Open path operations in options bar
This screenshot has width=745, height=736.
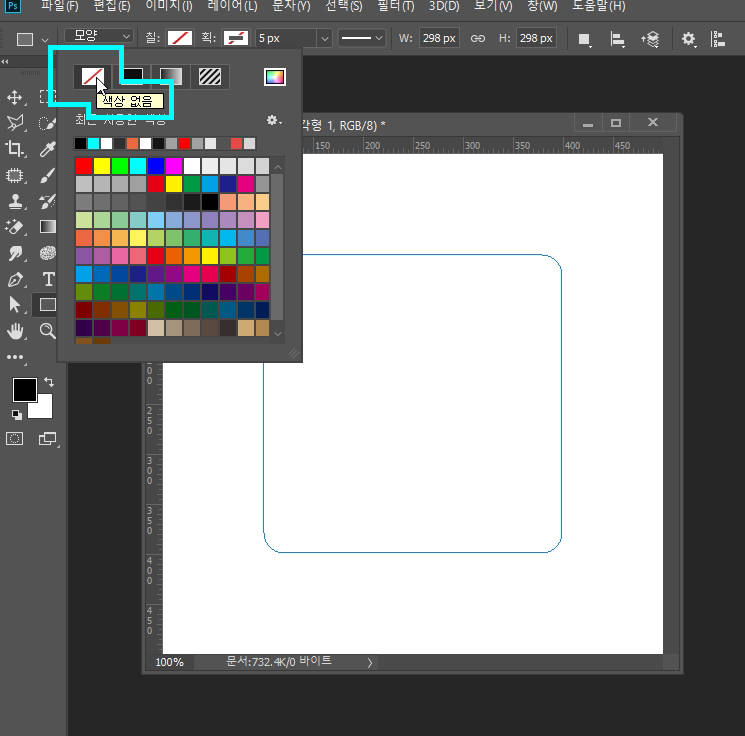coord(584,39)
